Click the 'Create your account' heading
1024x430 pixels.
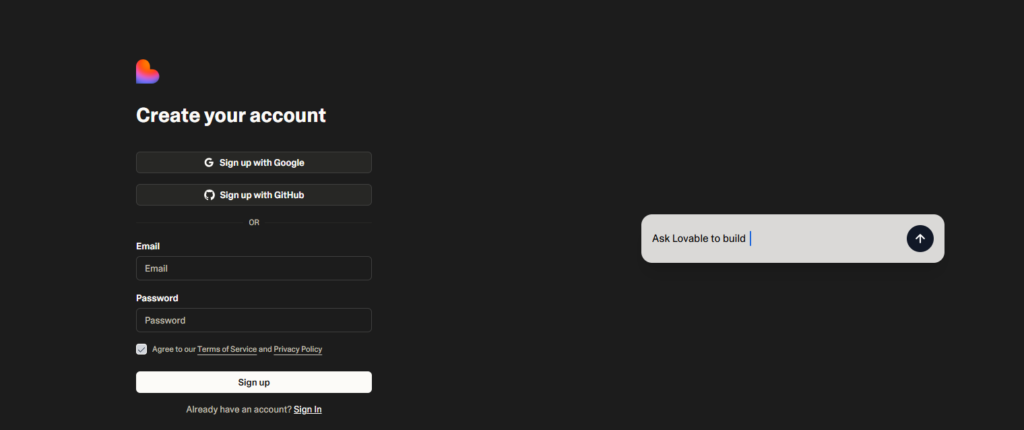[231, 116]
